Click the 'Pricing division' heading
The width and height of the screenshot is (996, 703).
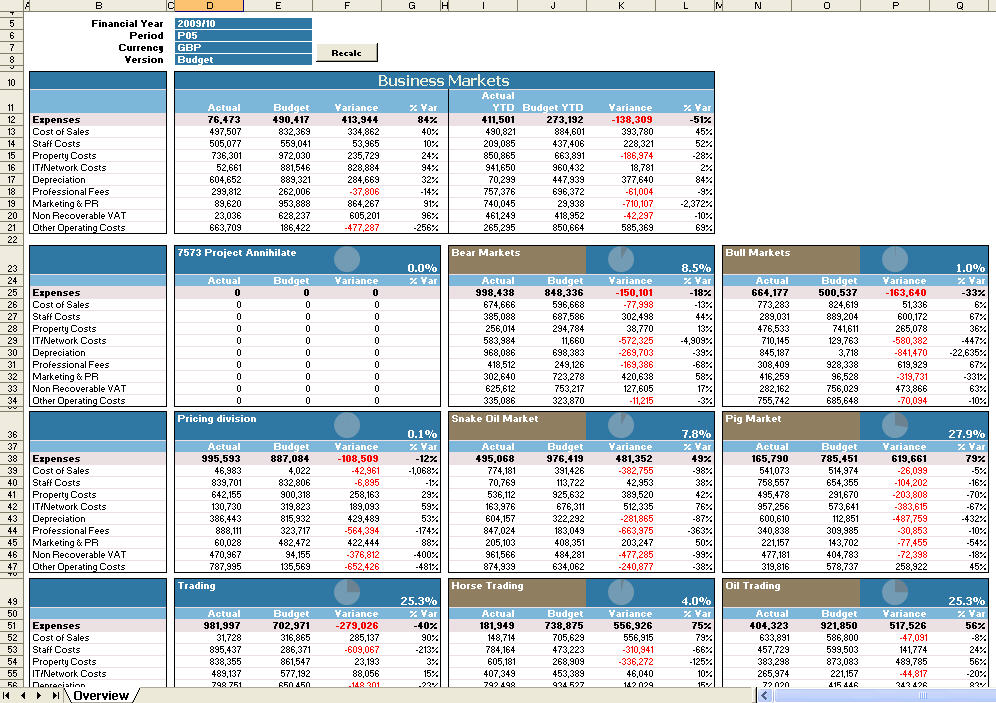point(217,418)
